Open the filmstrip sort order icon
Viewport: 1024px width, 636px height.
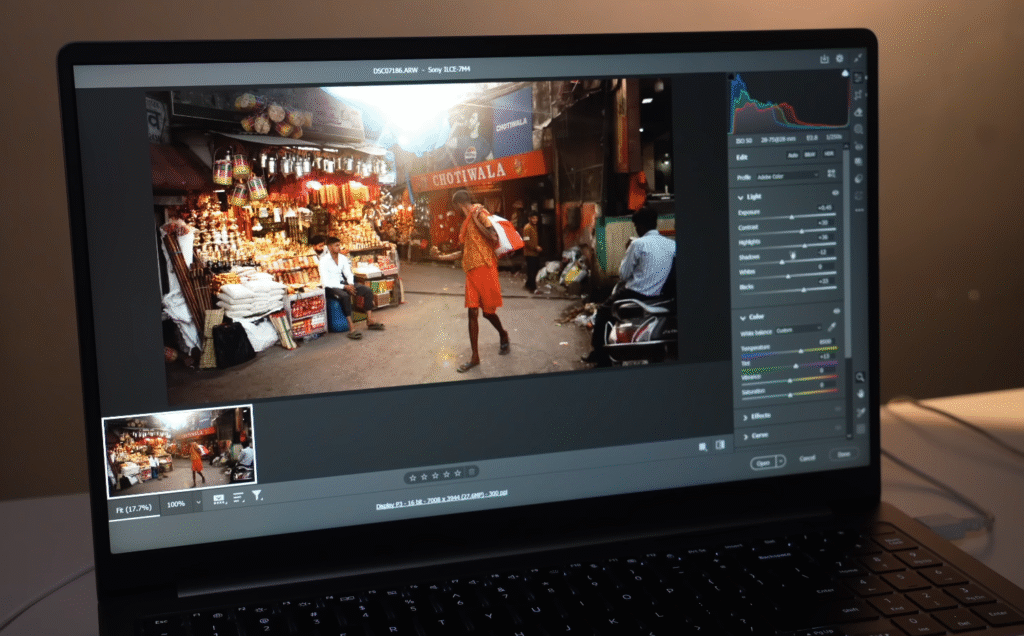[x=239, y=497]
